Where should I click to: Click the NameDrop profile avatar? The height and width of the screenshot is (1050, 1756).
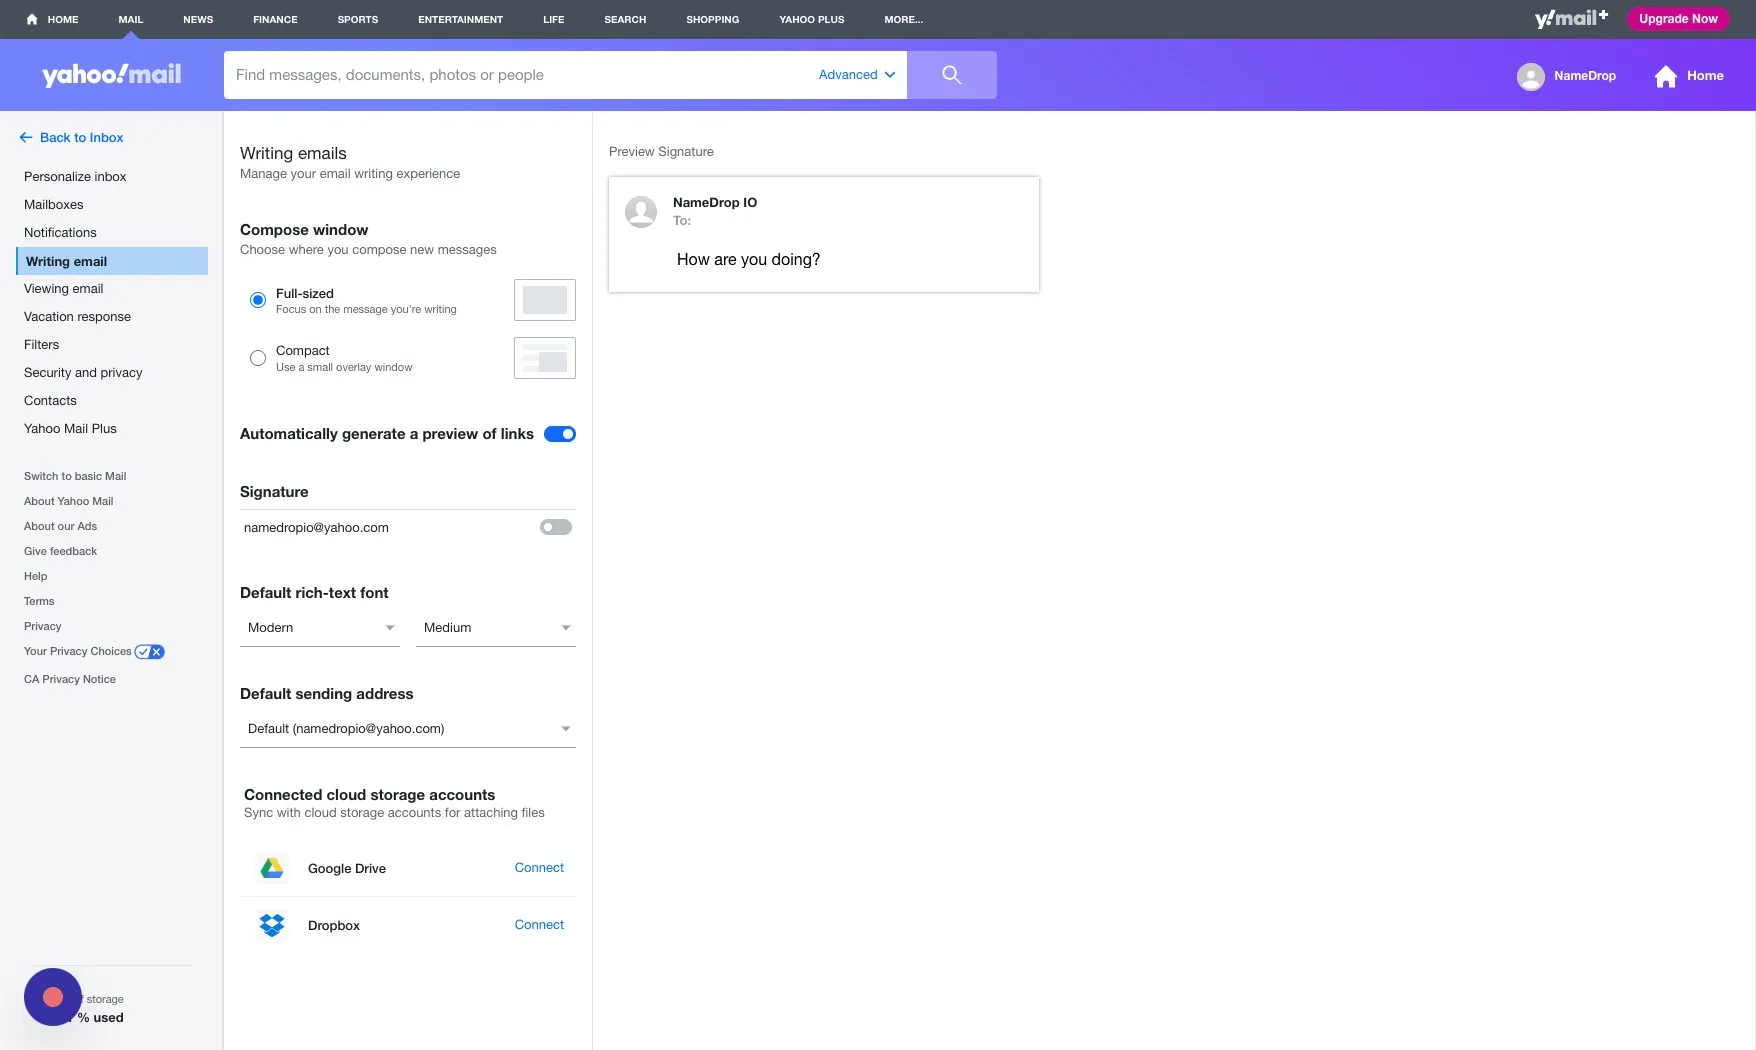click(1530, 76)
